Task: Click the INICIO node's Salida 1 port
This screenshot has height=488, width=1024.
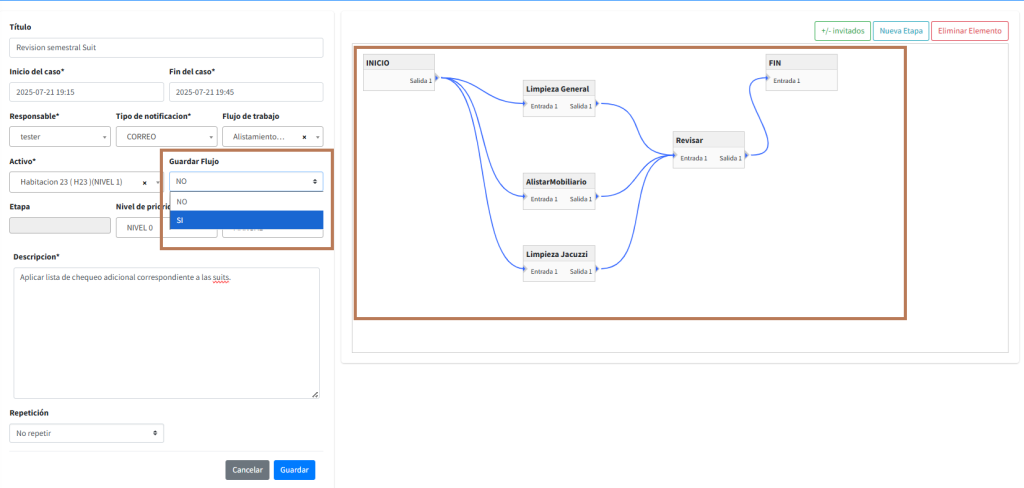Action: point(438,80)
